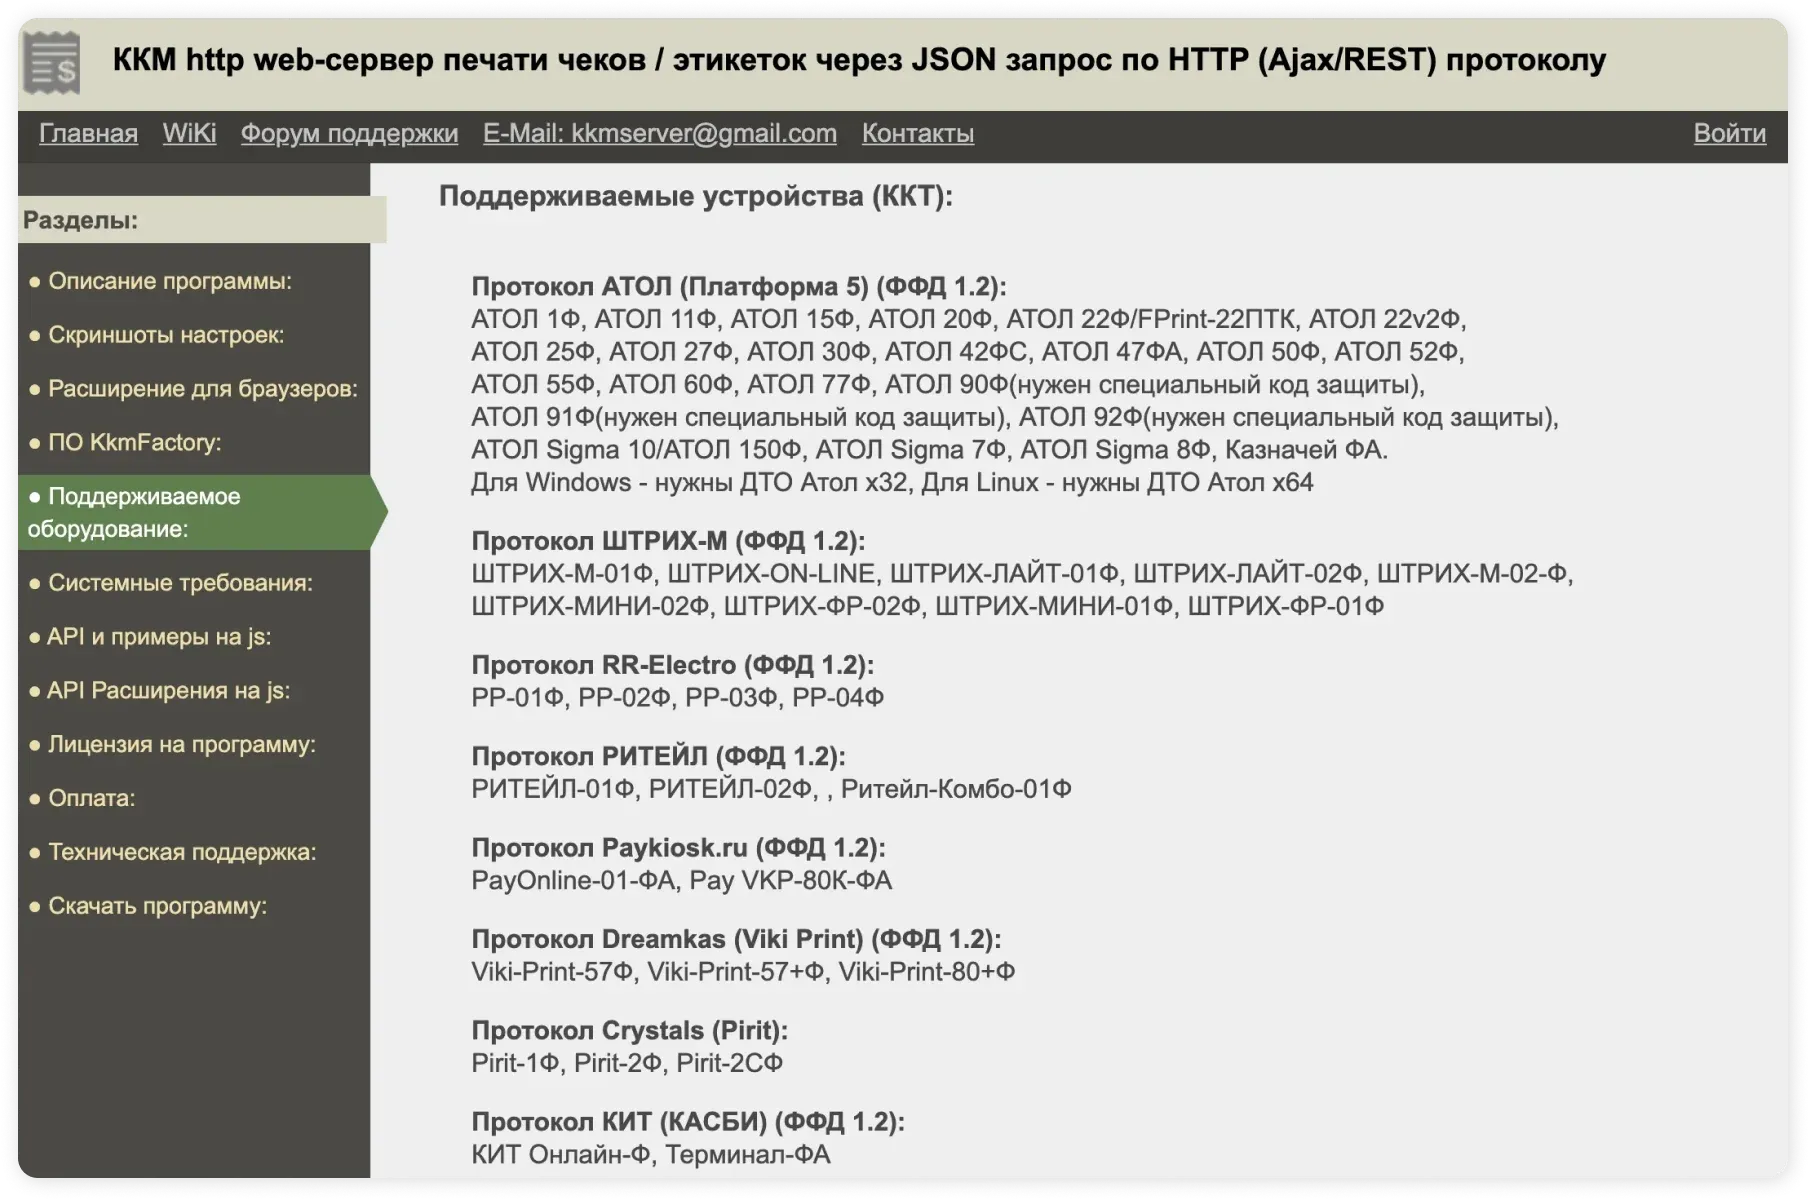Open Скриншоты настроек section
The width and height of the screenshot is (1810, 1200).
pos(165,335)
